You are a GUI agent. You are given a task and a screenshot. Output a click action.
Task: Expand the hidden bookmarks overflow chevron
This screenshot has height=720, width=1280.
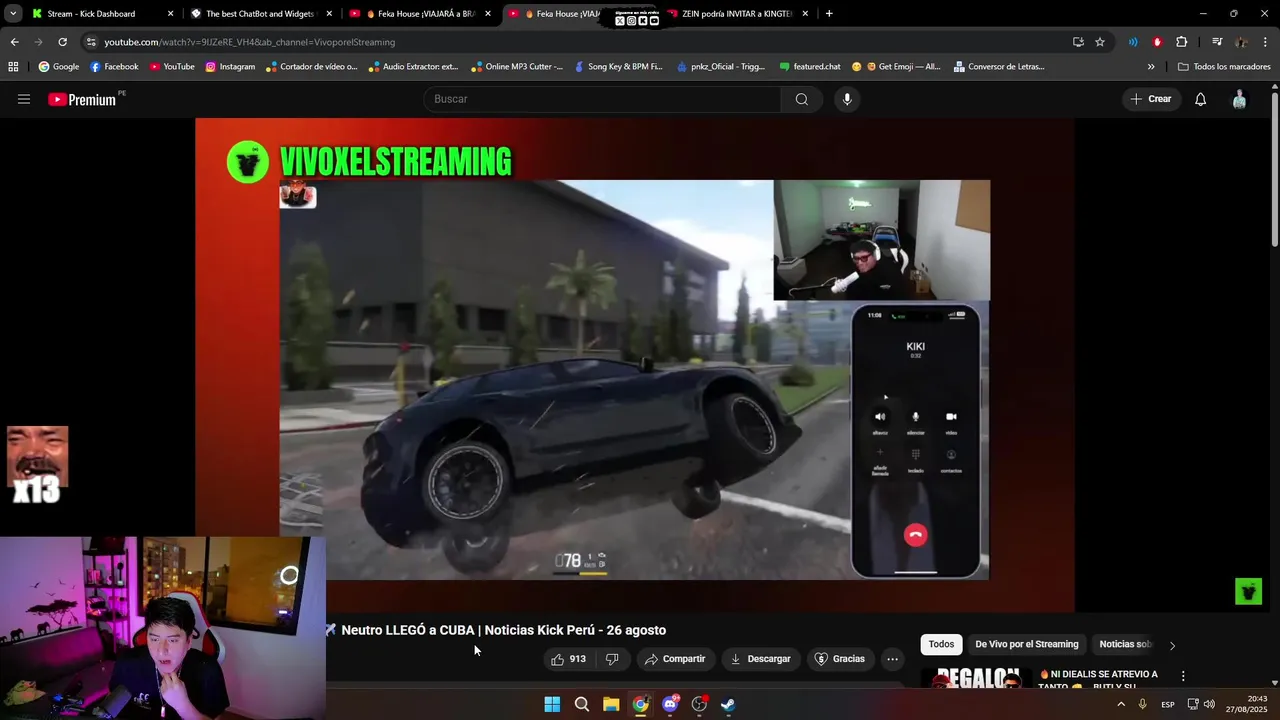point(1151,67)
